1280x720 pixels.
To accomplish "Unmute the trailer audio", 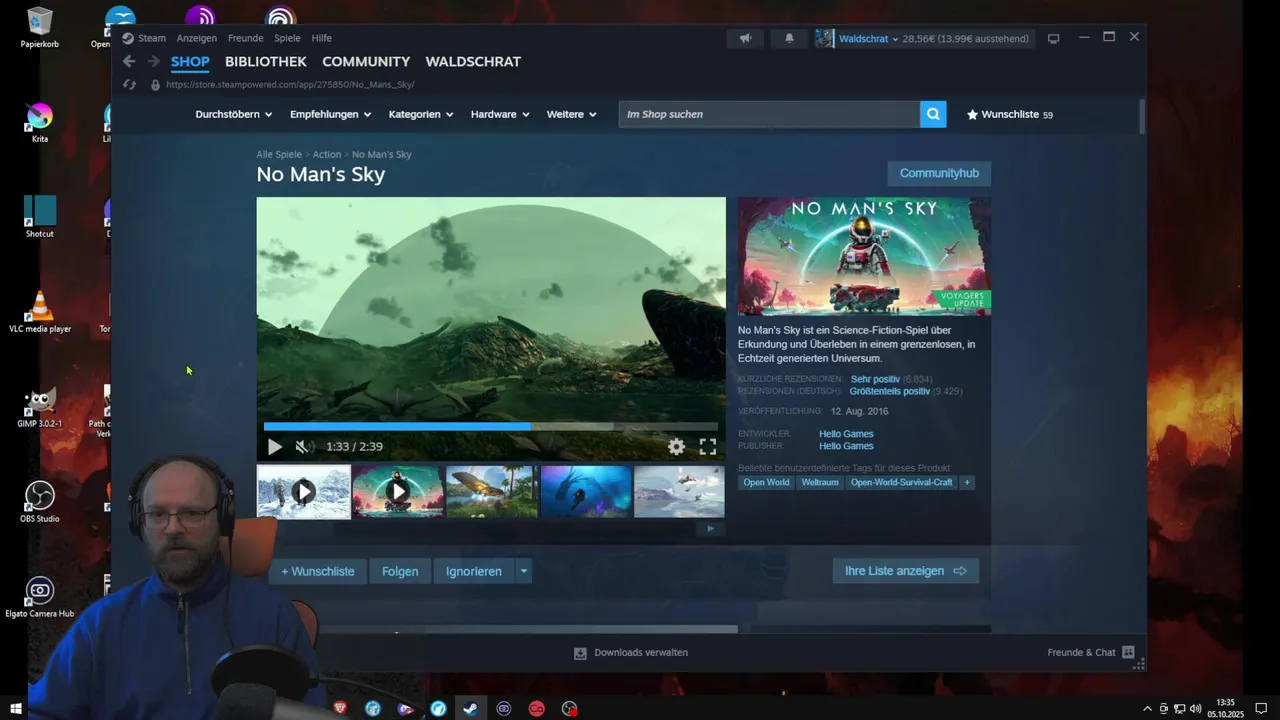I will point(304,447).
